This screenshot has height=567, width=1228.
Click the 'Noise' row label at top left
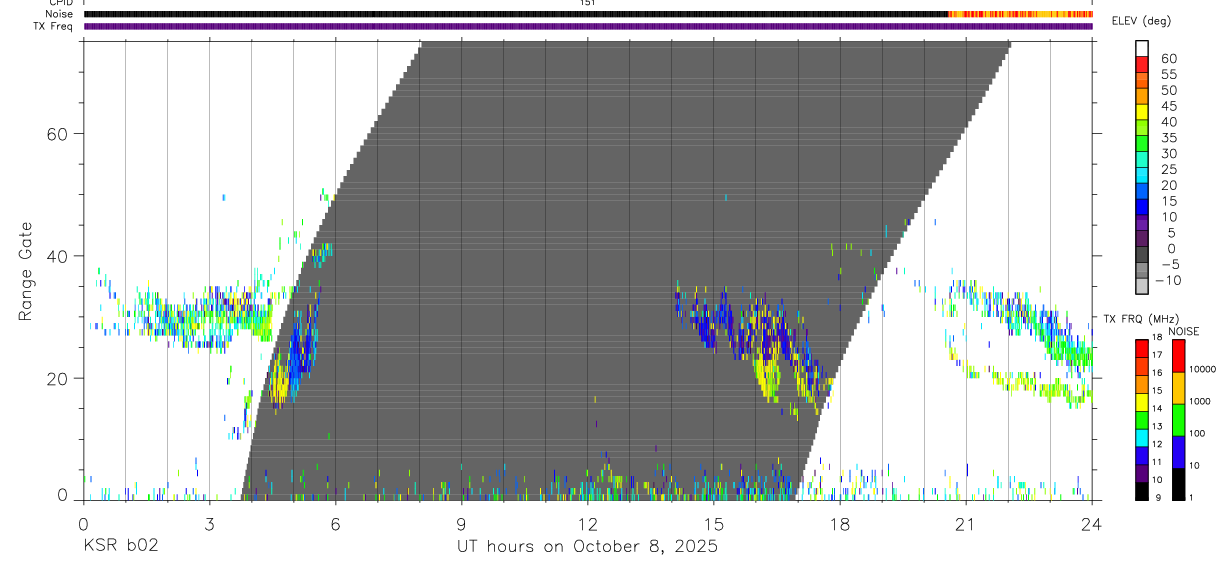[x=61, y=14]
